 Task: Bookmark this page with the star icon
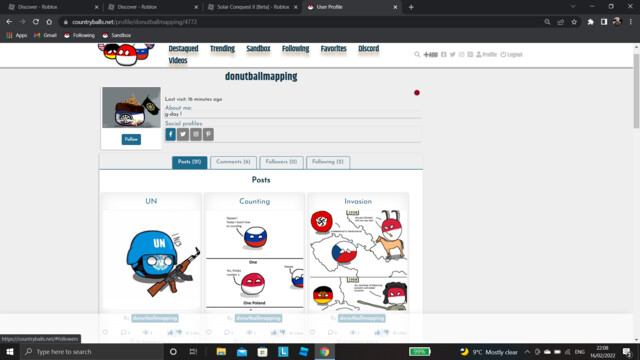pyautogui.click(x=574, y=22)
